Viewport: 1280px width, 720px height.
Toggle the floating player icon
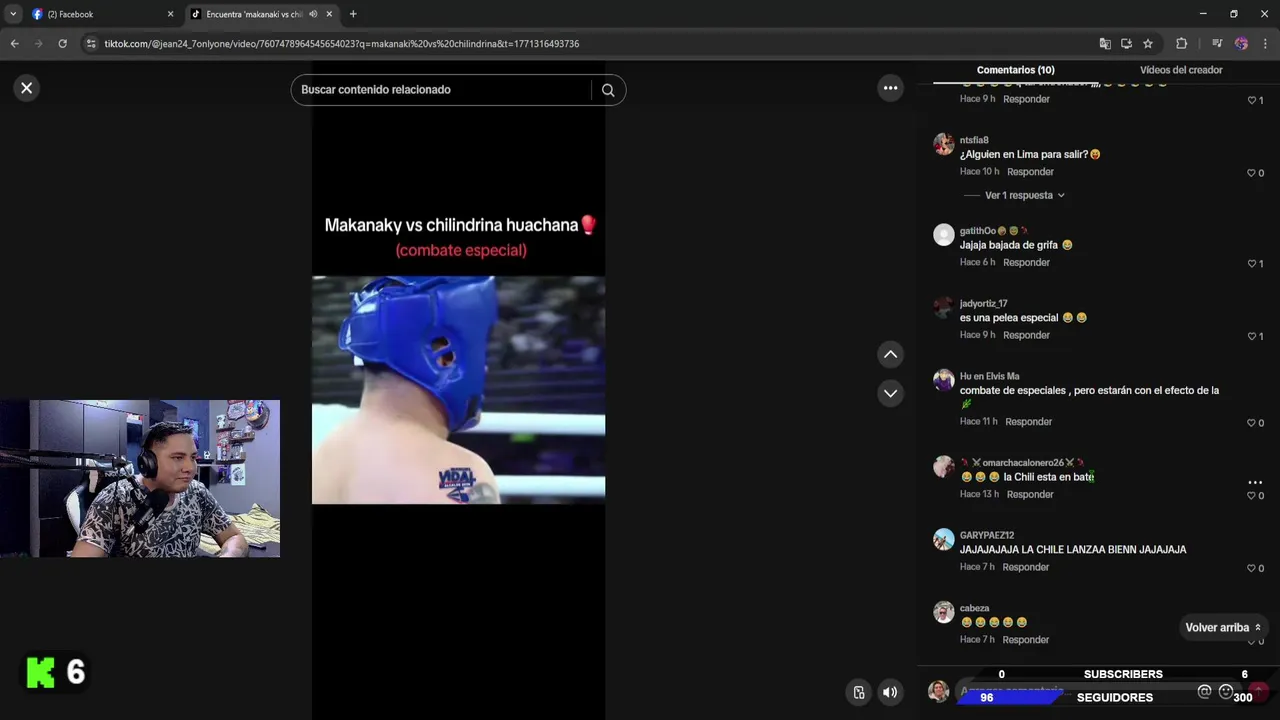(x=858, y=692)
